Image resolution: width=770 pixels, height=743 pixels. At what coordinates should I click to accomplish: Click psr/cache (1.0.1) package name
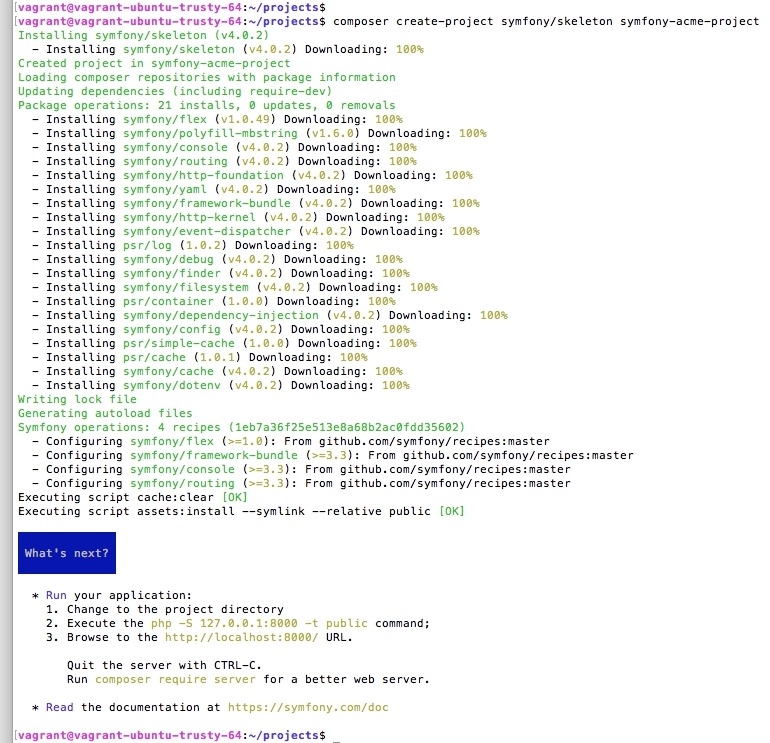(154, 358)
